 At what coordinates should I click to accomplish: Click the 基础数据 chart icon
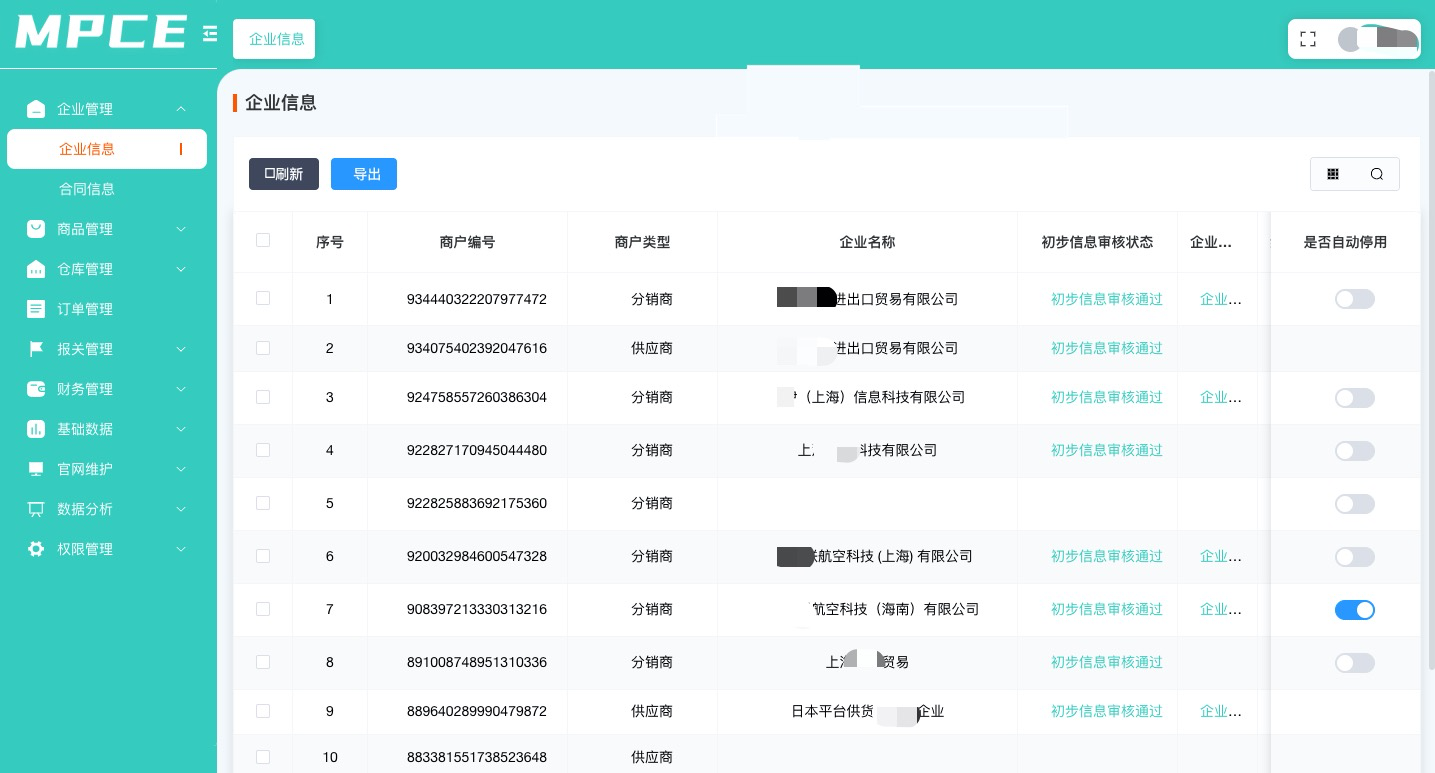click(x=36, y=429)
